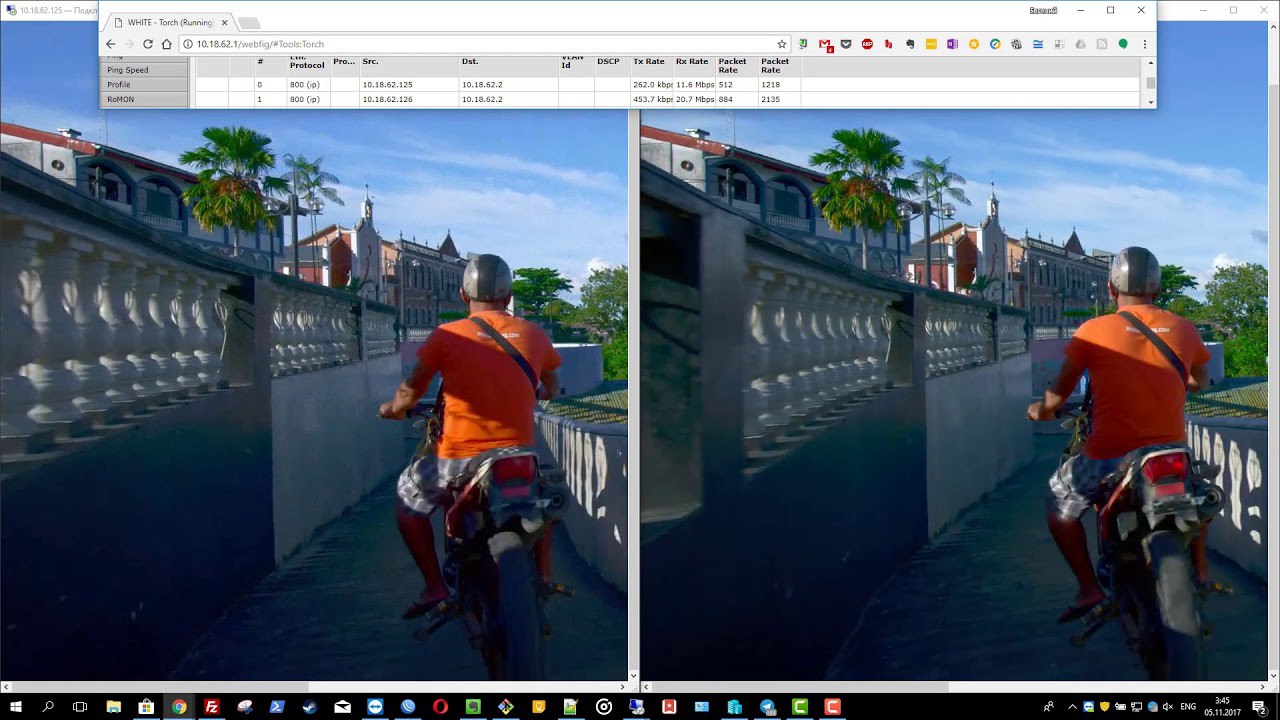Viewport: 1280px width, 720px height.
Task: Close the WHITE - Torch tab
Action: [223, 22]
